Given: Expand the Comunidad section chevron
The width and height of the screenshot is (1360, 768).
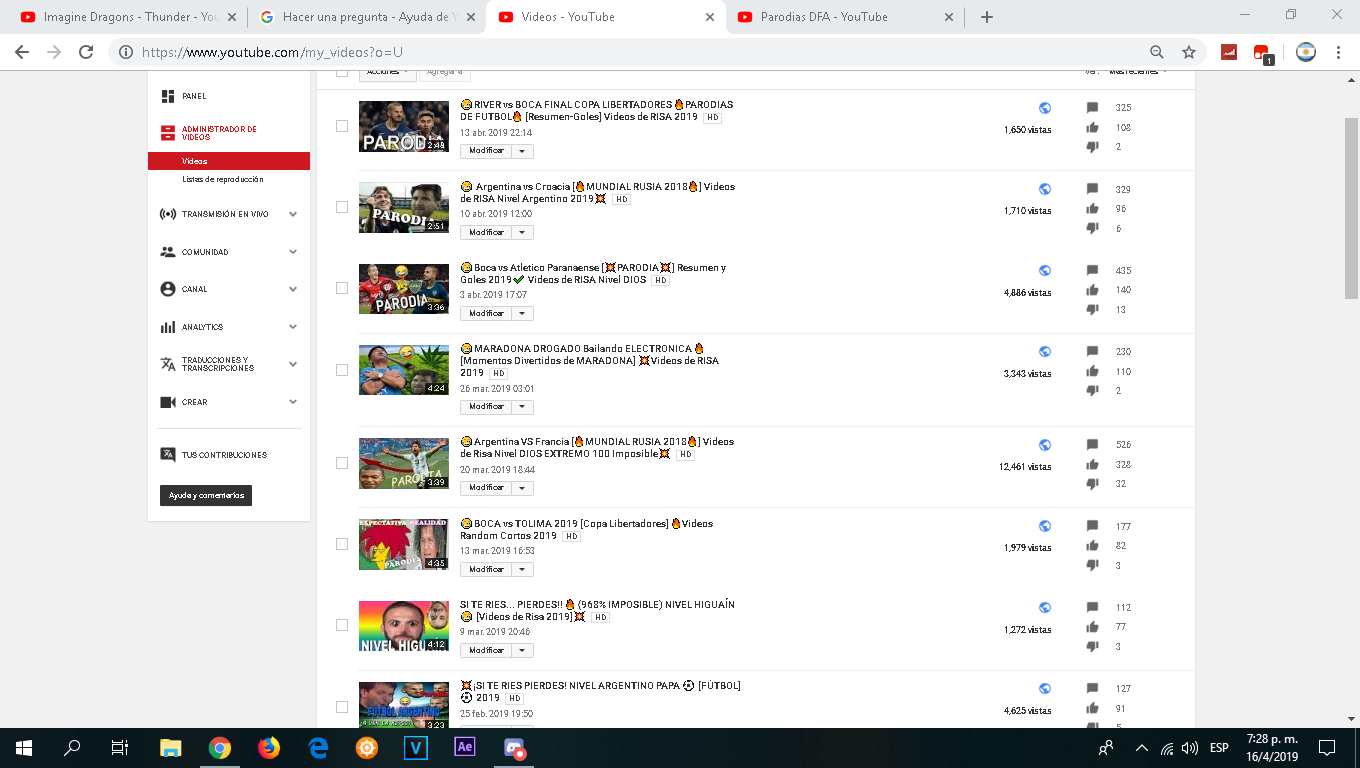Looking at the screenshot, I should point(293,252).
